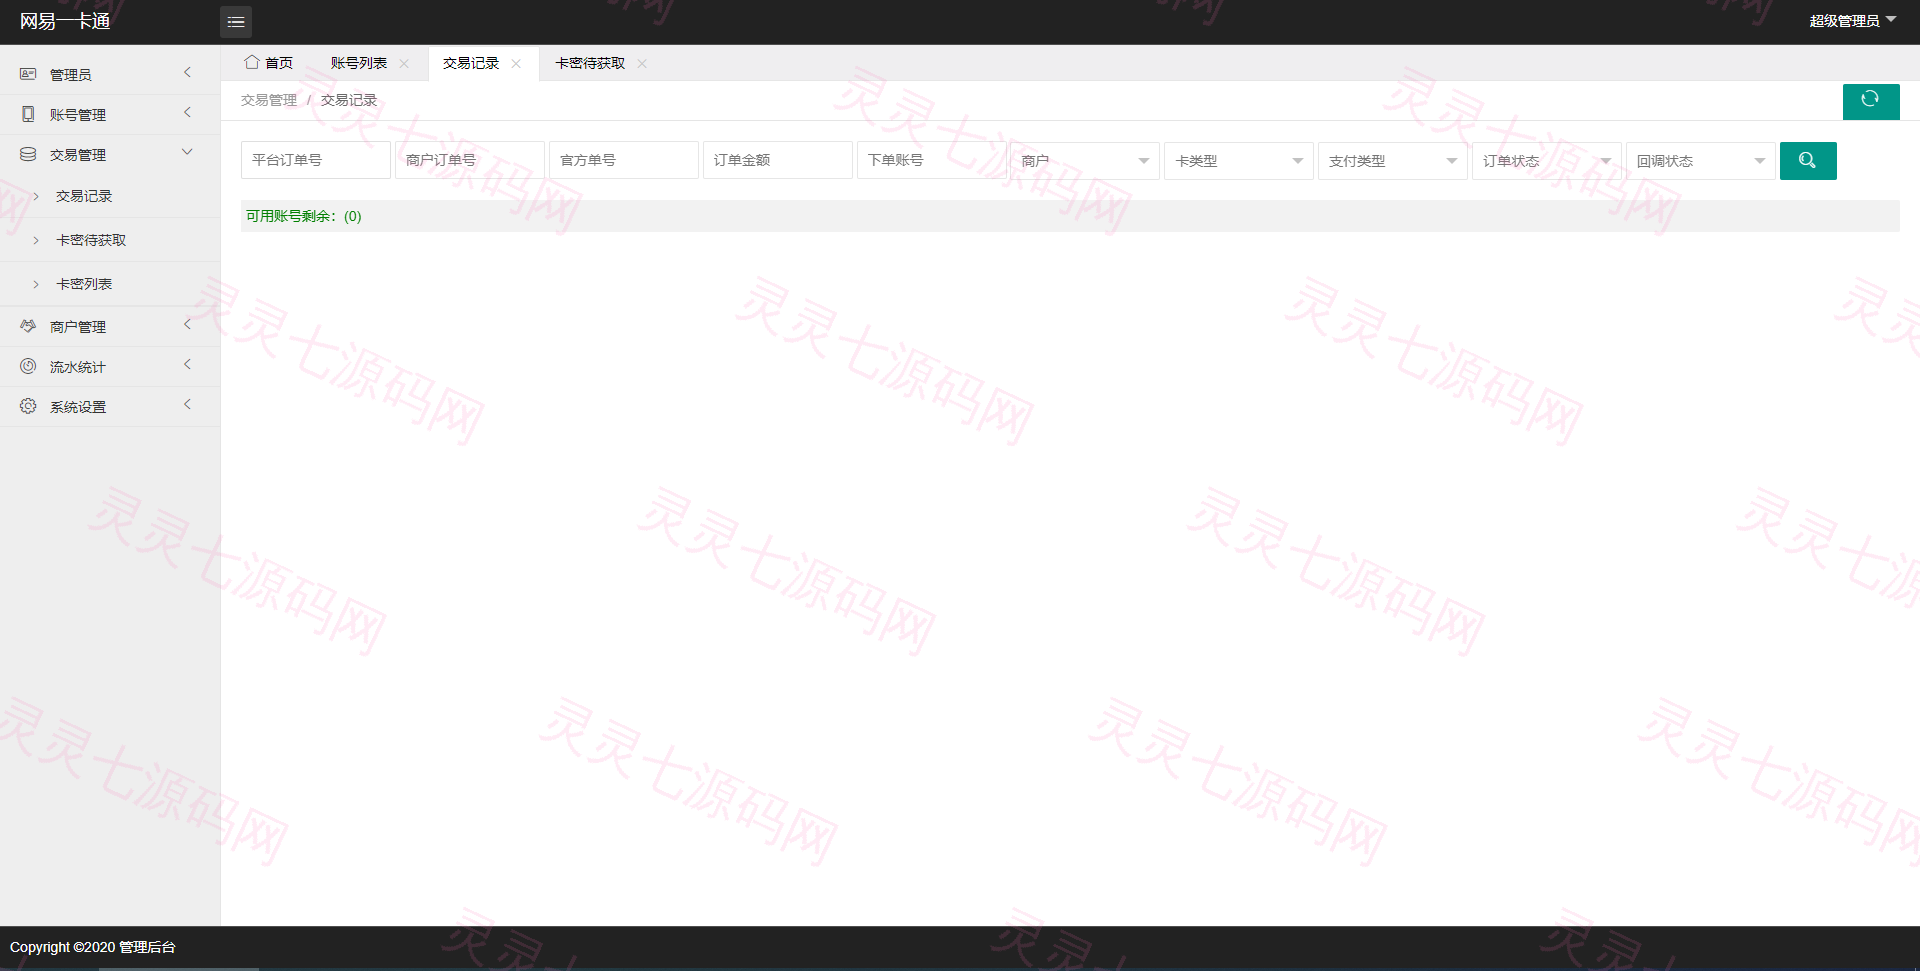The height and width of the screenshot is (971, 1920).
Task: Click the 交易管理 breadcrumb link
Action: [269, 100]
